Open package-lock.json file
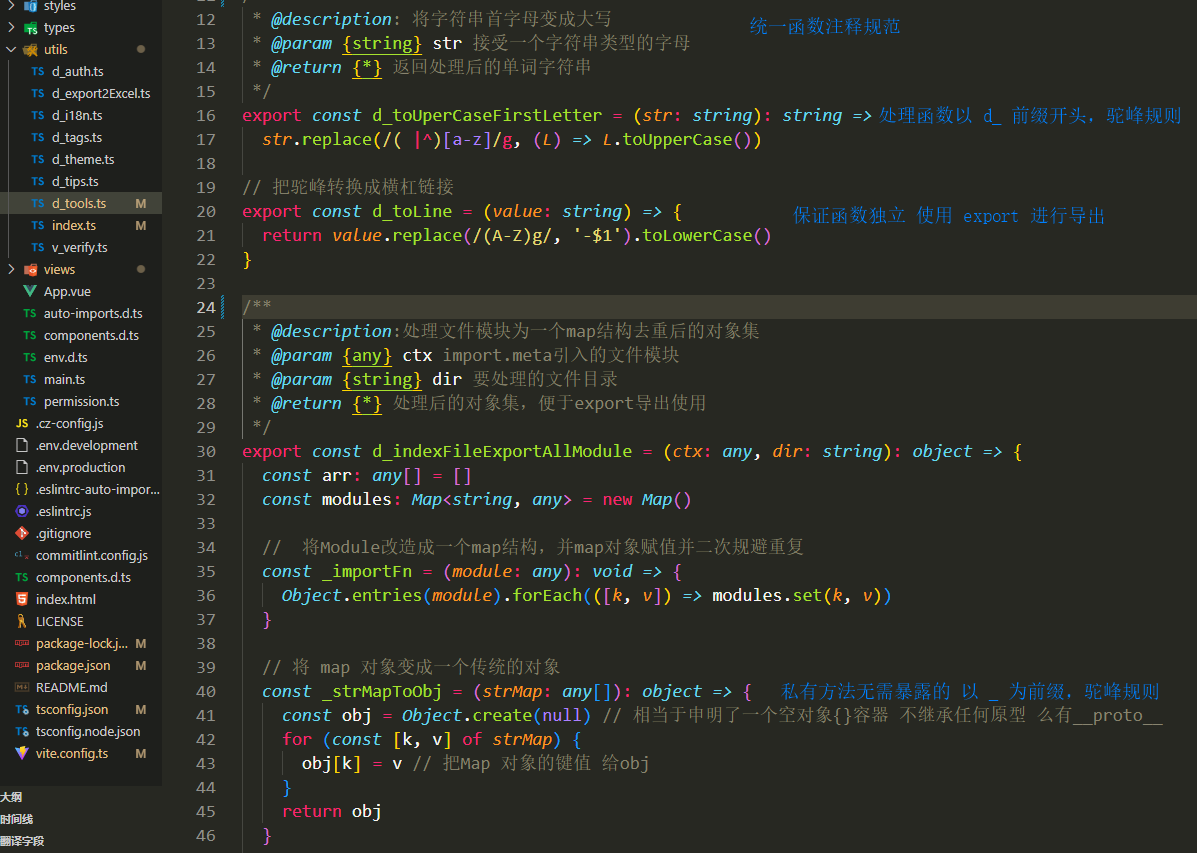 (82, 645)
